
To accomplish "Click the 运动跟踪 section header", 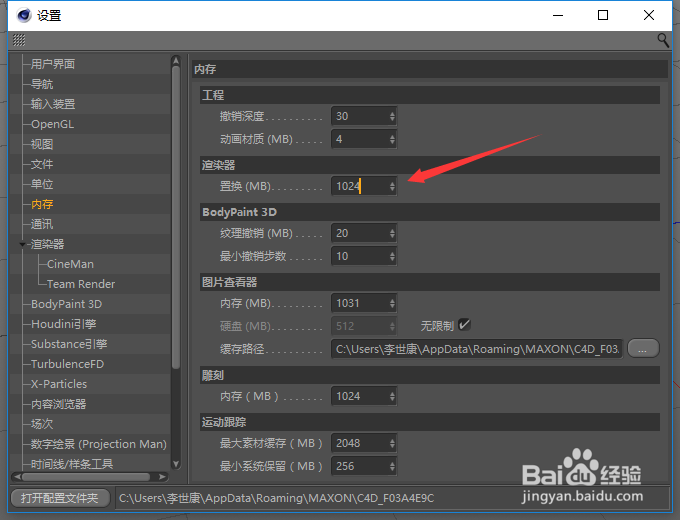I will point(430,422).
